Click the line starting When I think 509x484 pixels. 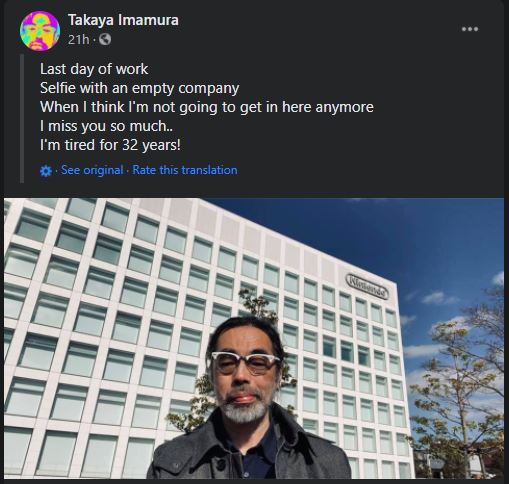207,107
